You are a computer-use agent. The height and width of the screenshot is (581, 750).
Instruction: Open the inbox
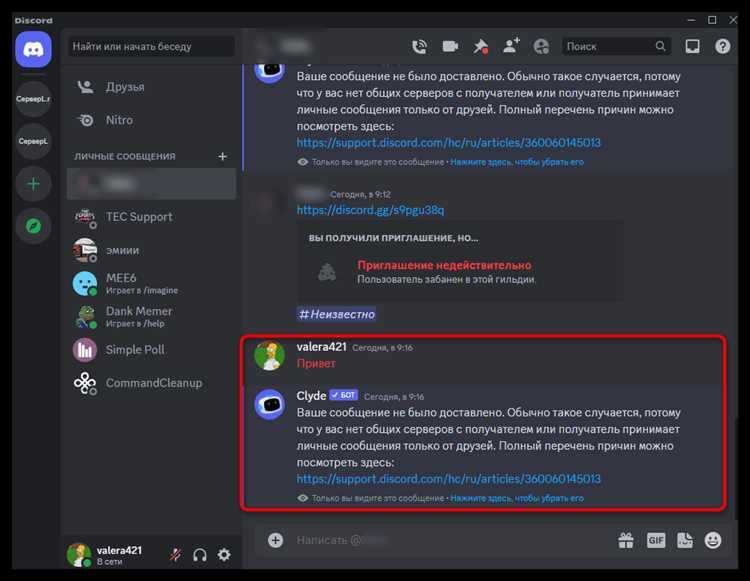click(692, 46)
